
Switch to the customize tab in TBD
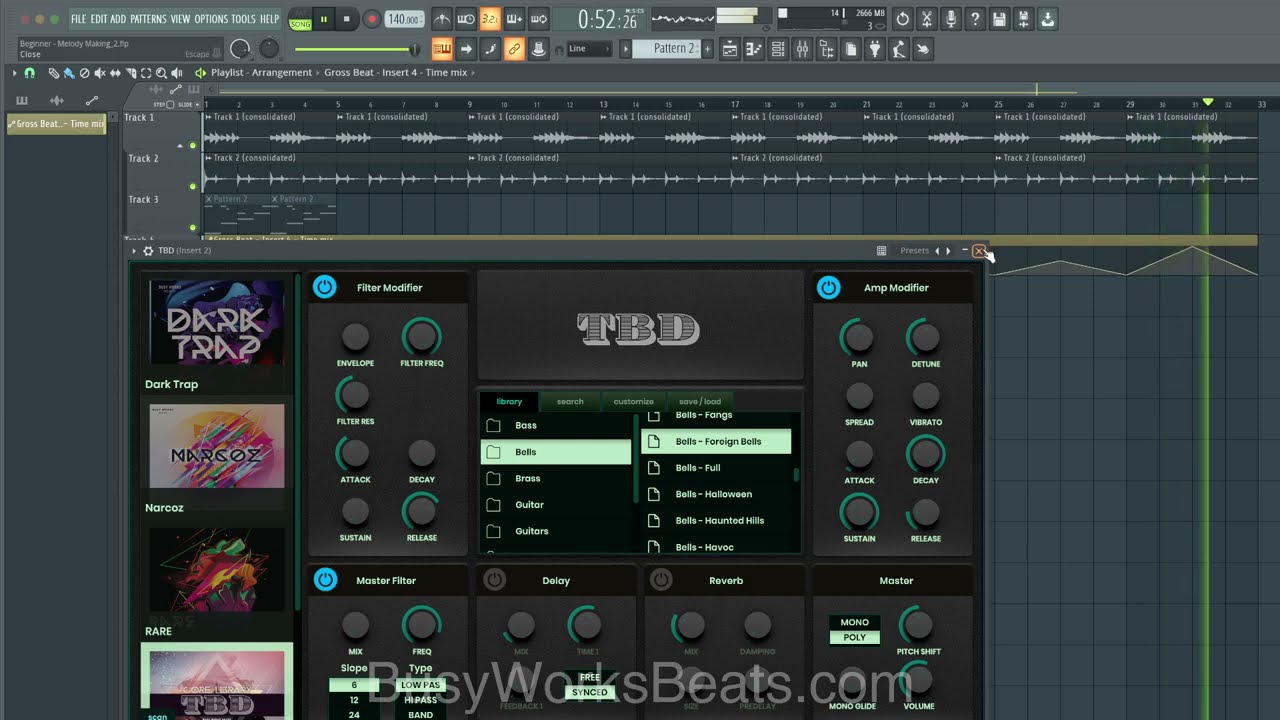tap(633, 401)
